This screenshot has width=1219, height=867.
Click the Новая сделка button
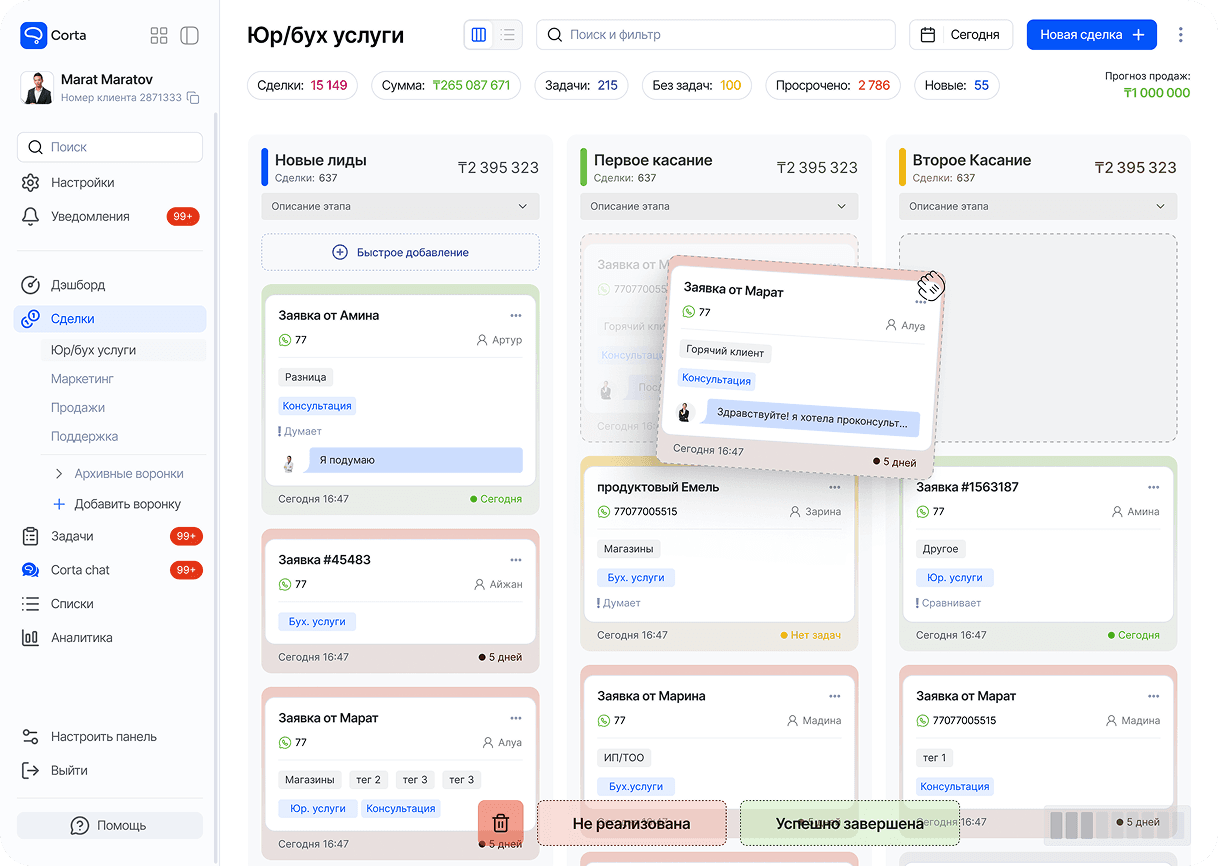pos(1091,34)
